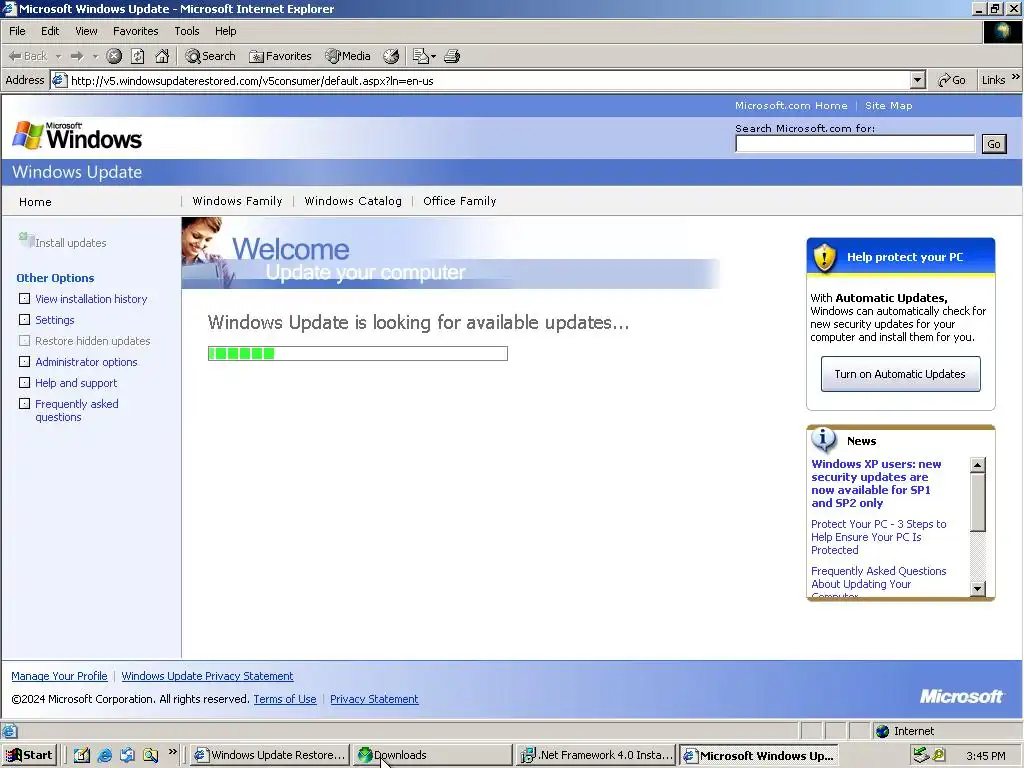Image resolution: width=1024 pixels, height=768 pixels.
Task: Expand the Links toolbar chevron
Action: click(1016, 76)
